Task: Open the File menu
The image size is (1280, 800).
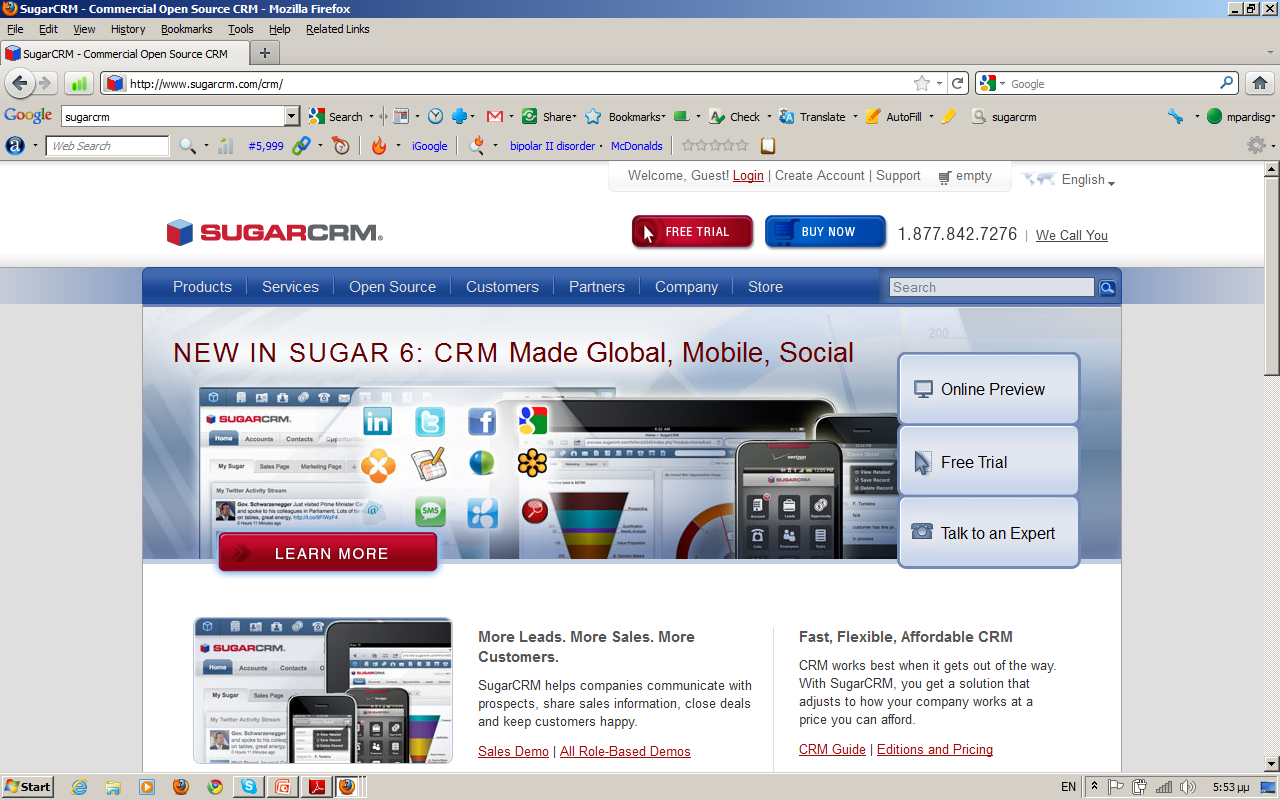Action: pyautogui.click(x=15, y=29)
